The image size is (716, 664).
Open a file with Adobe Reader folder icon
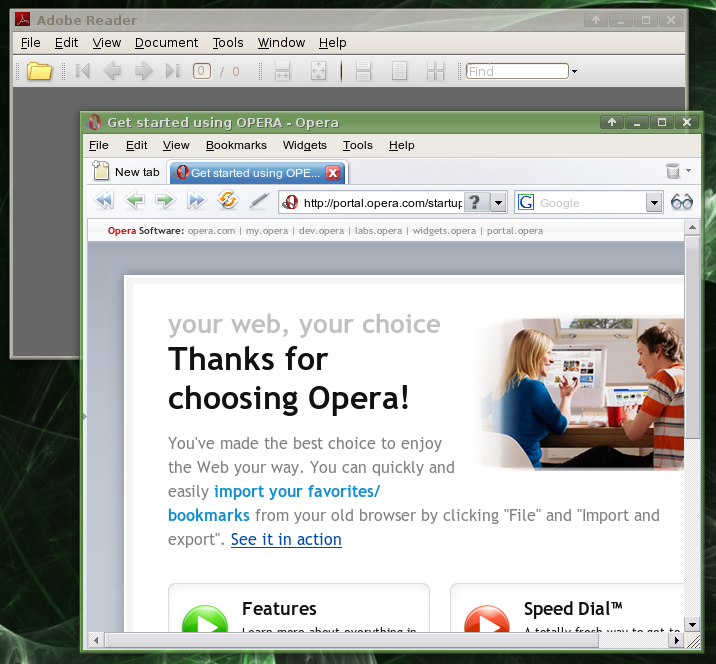[39, 71]
